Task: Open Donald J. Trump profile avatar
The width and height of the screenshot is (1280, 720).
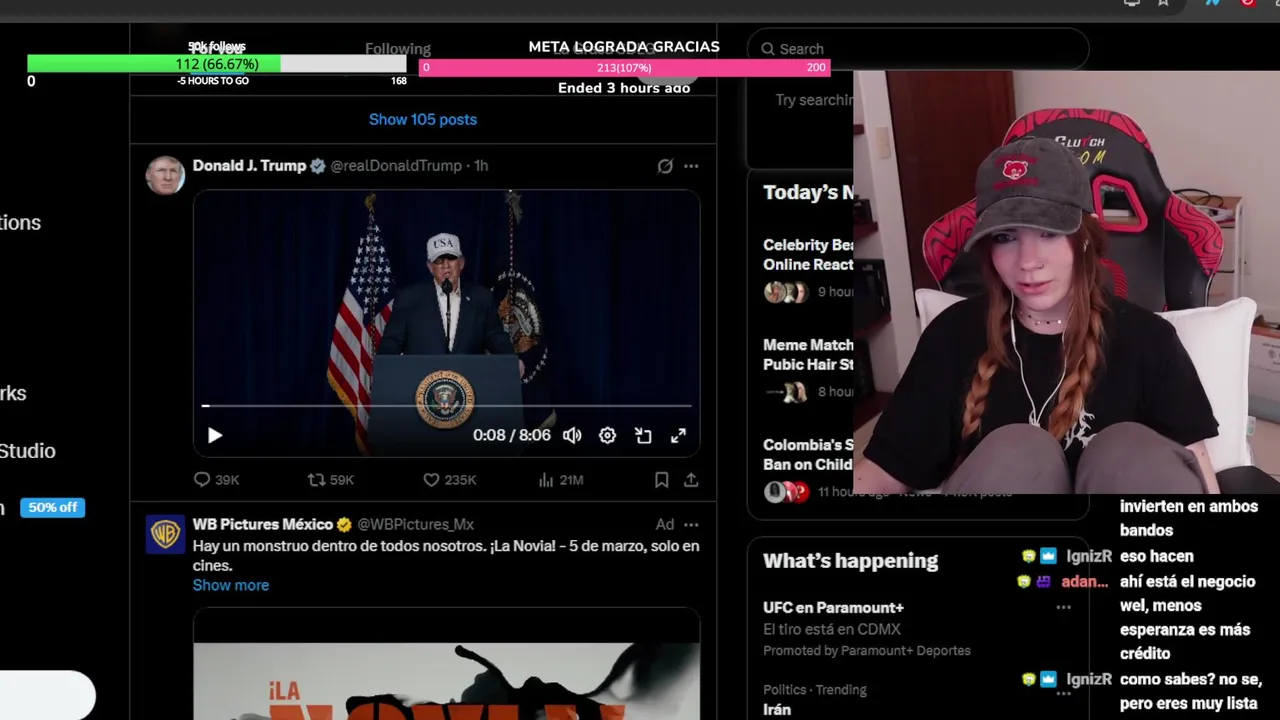Action: [x=165, y=175]
